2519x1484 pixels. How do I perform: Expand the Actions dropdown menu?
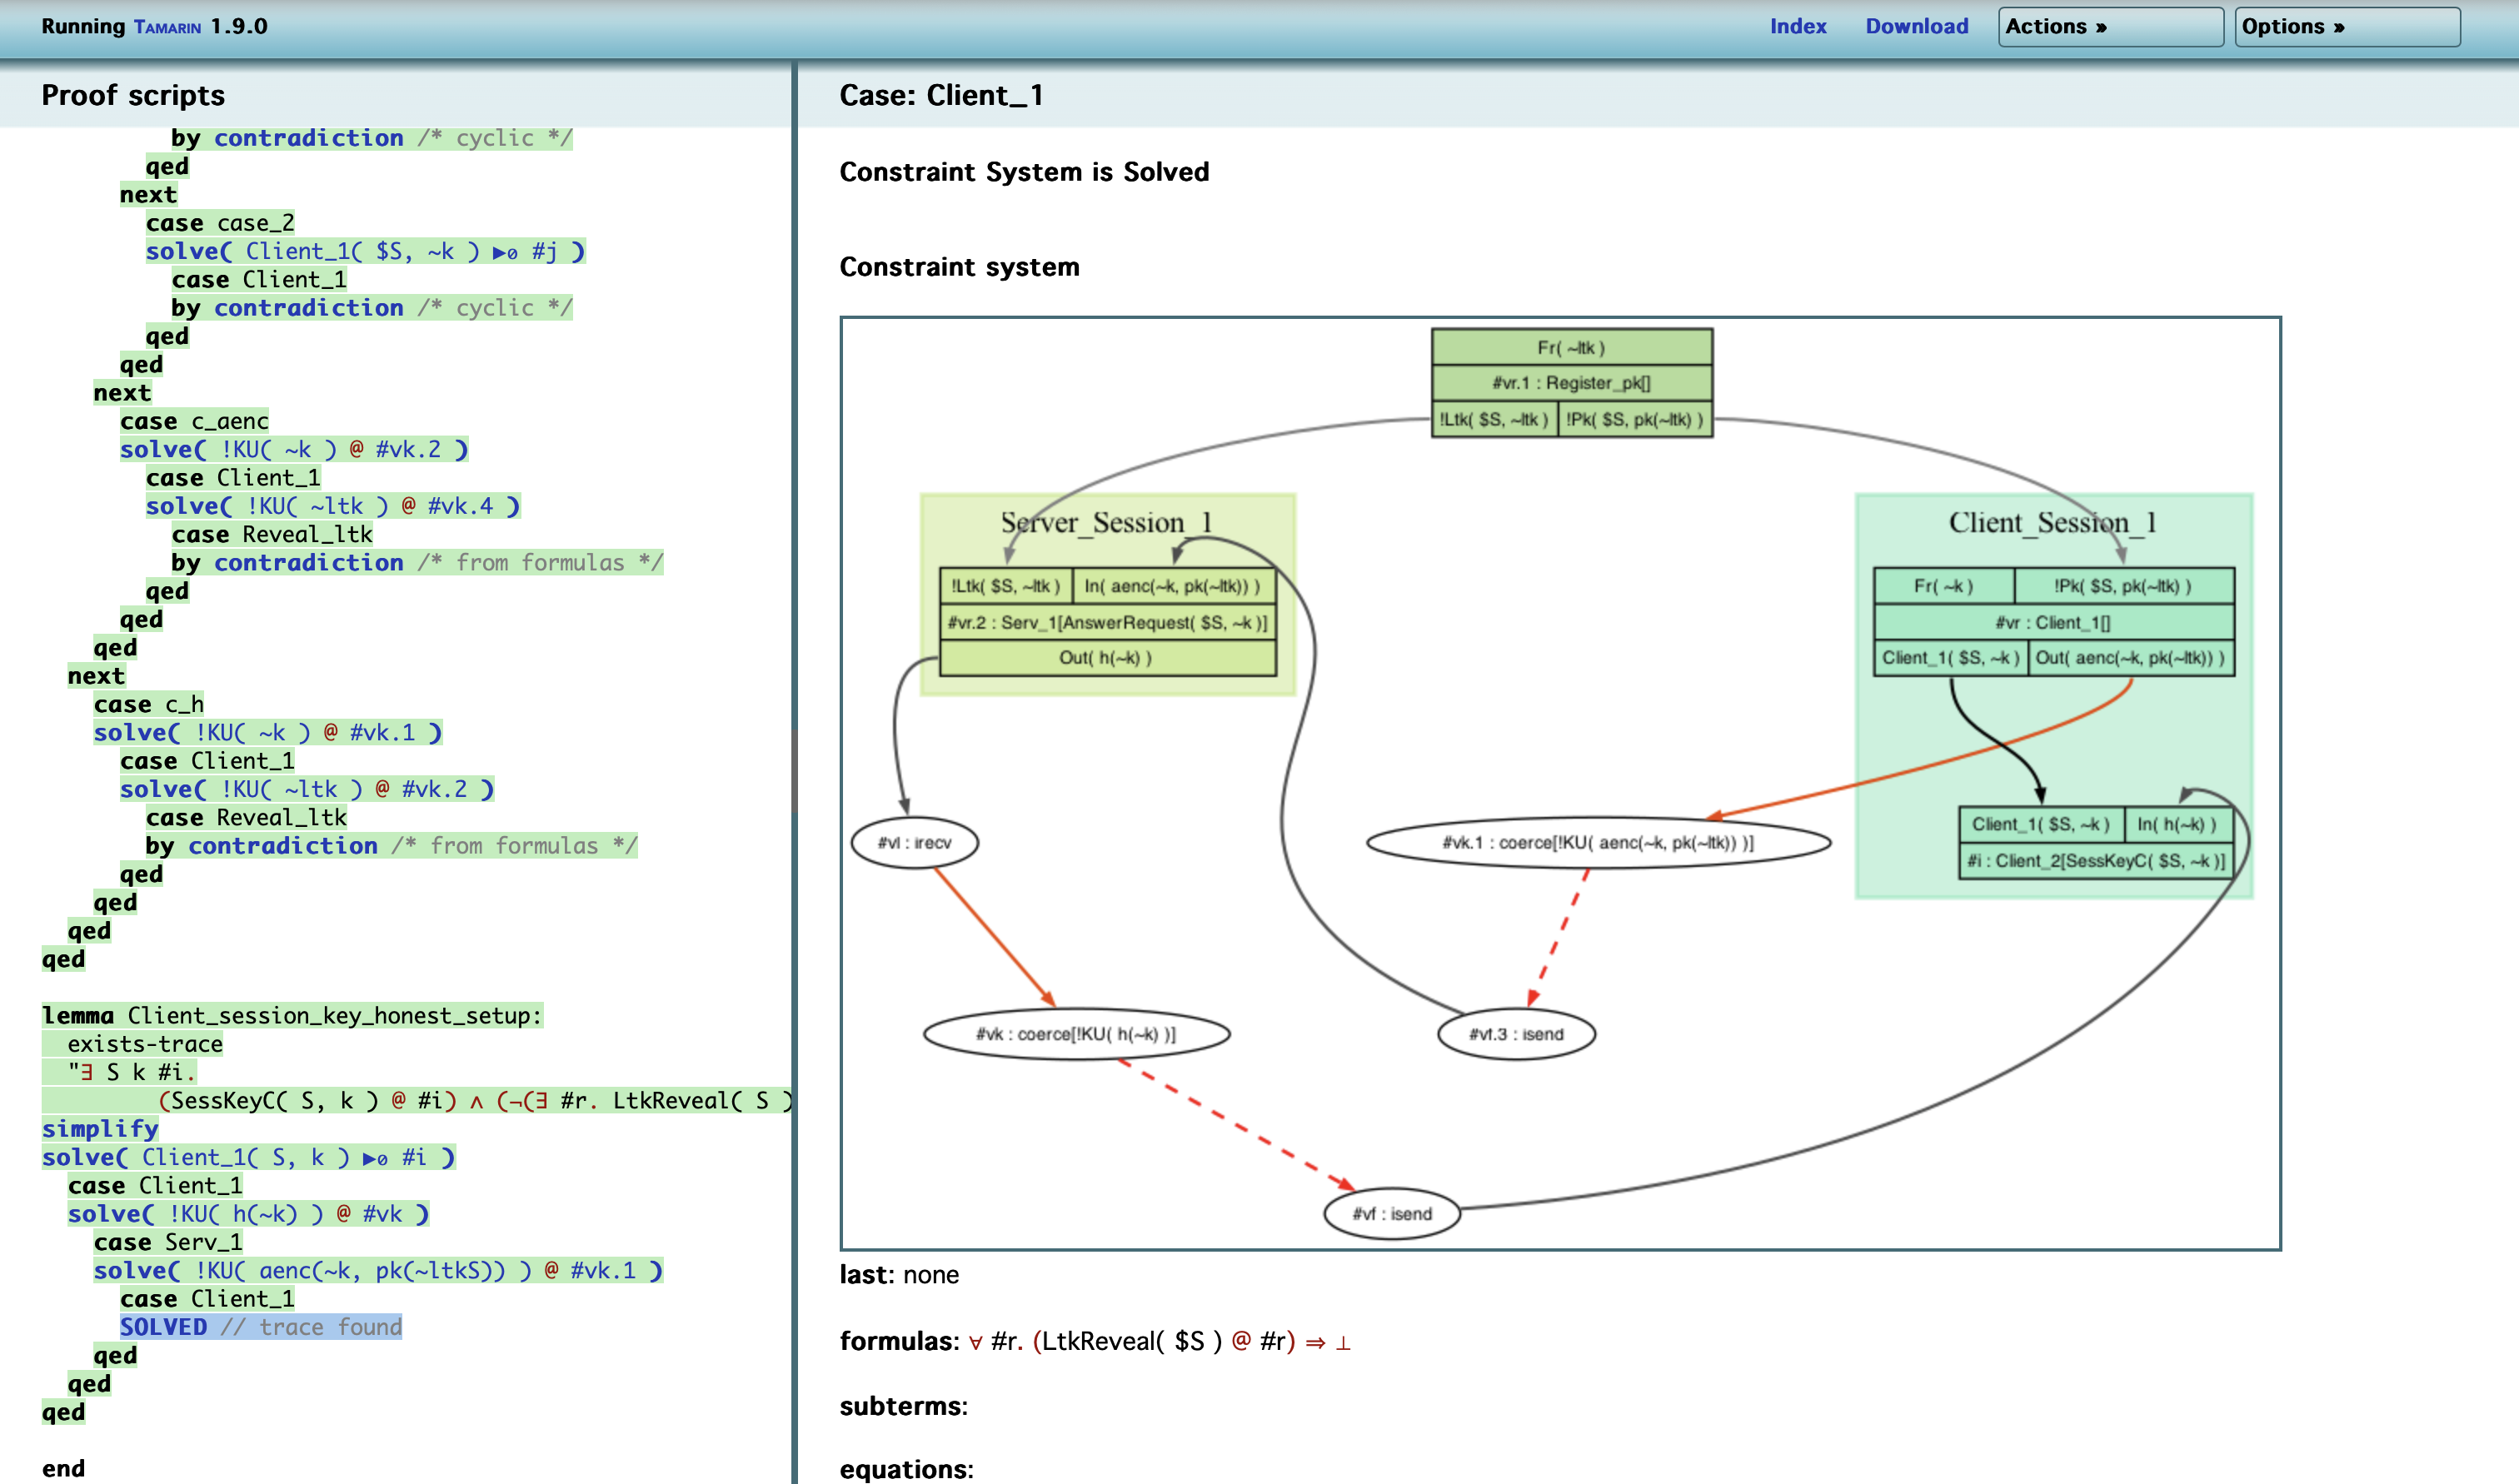click(x=2106, y=25)
